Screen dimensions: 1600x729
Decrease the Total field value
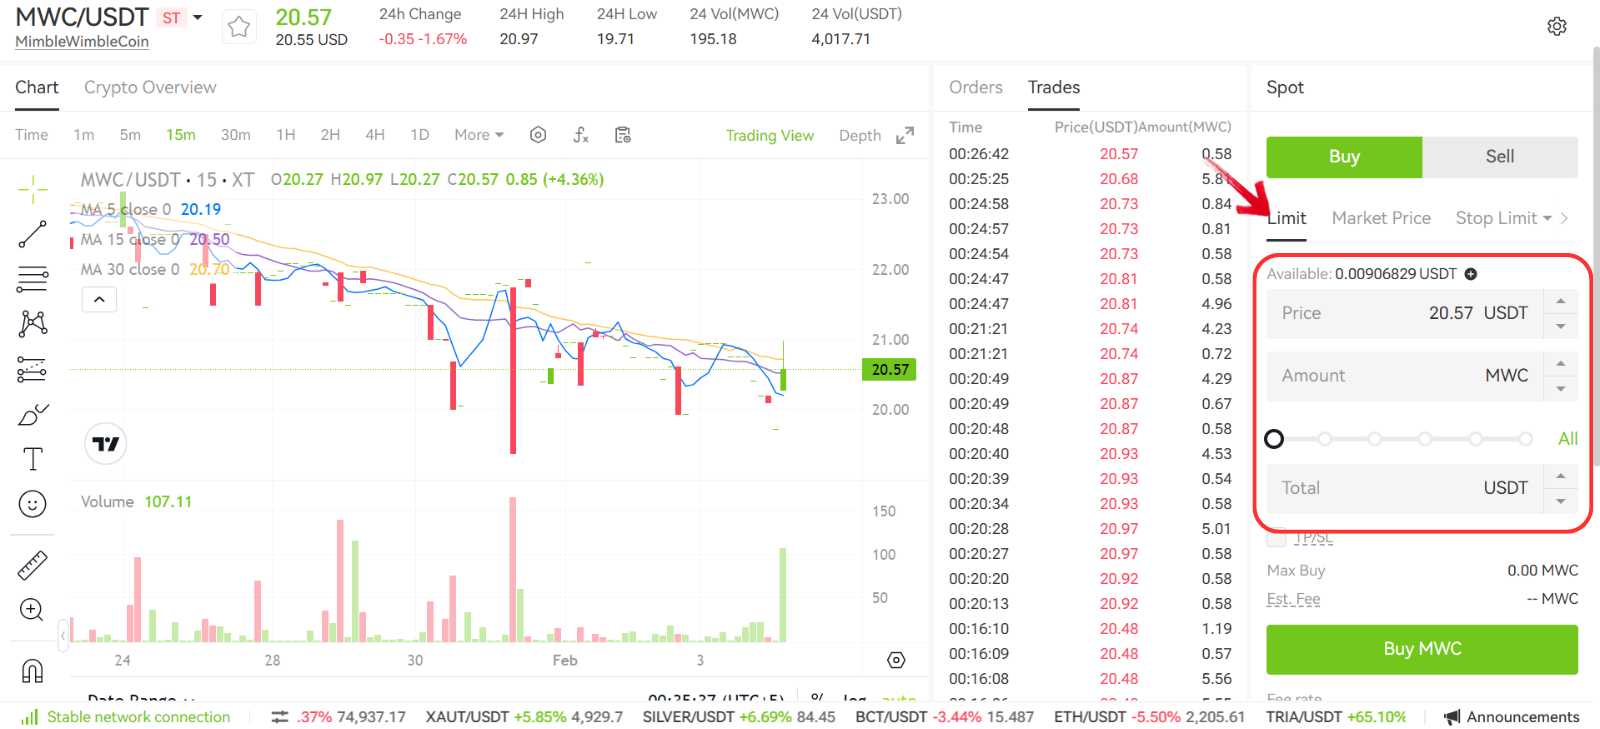tap(1561, 501)
